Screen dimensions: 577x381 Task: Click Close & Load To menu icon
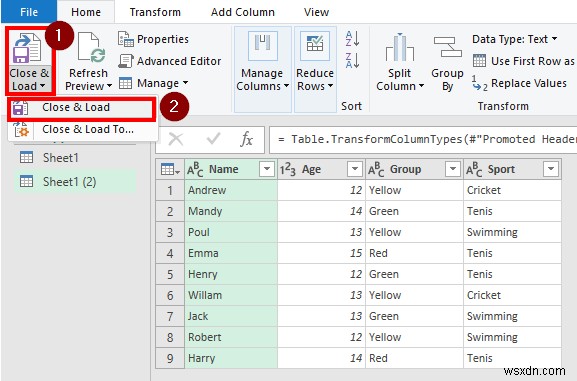coord(21,130)
